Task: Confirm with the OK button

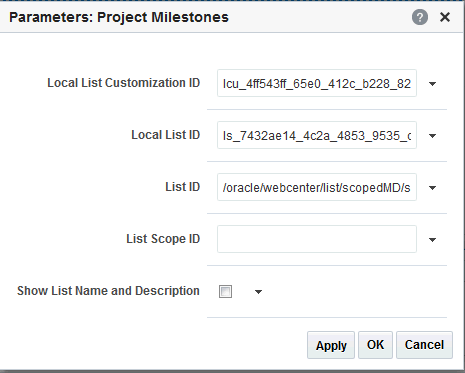Action: click(375, 345)
